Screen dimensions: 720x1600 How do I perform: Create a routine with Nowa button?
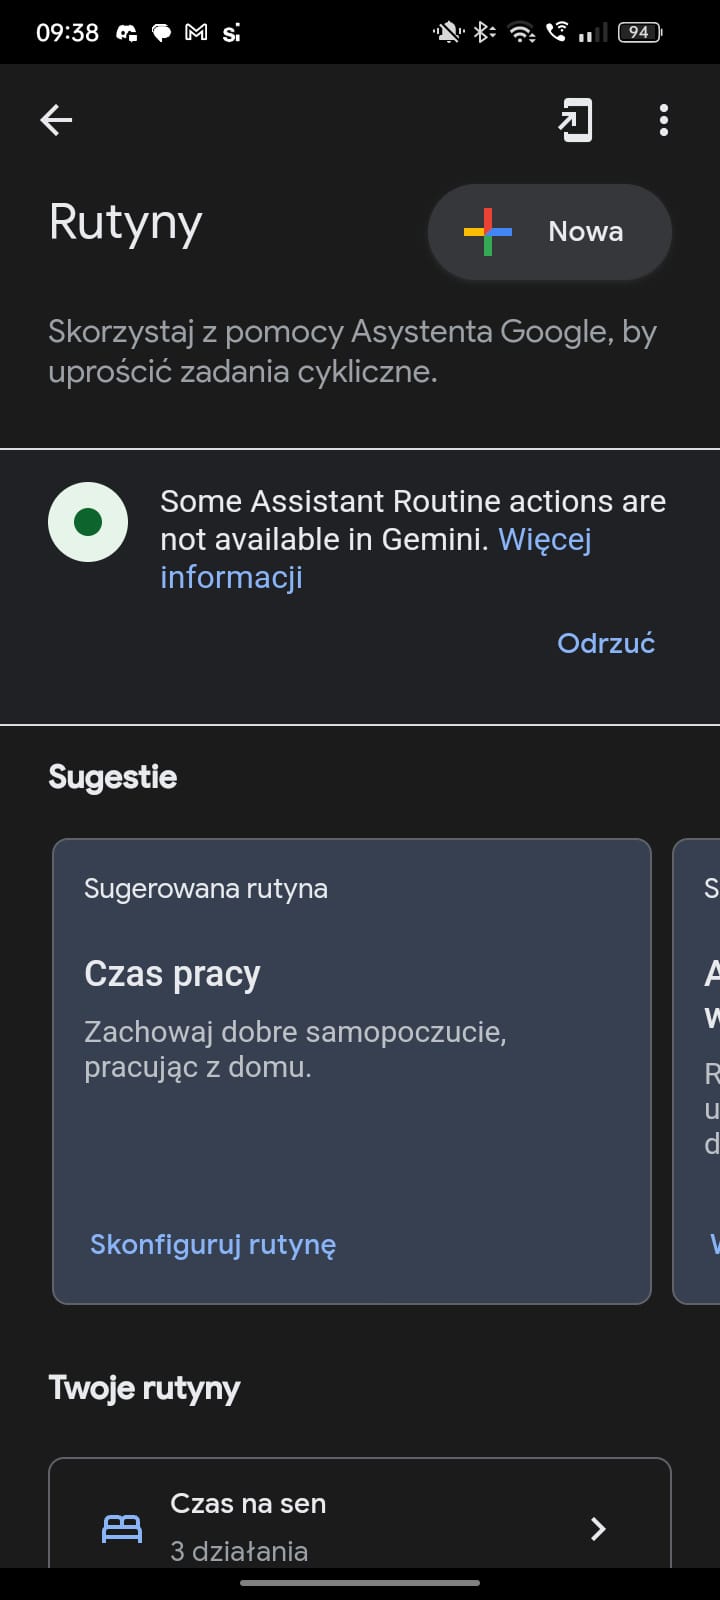click(x=549, y=231)
